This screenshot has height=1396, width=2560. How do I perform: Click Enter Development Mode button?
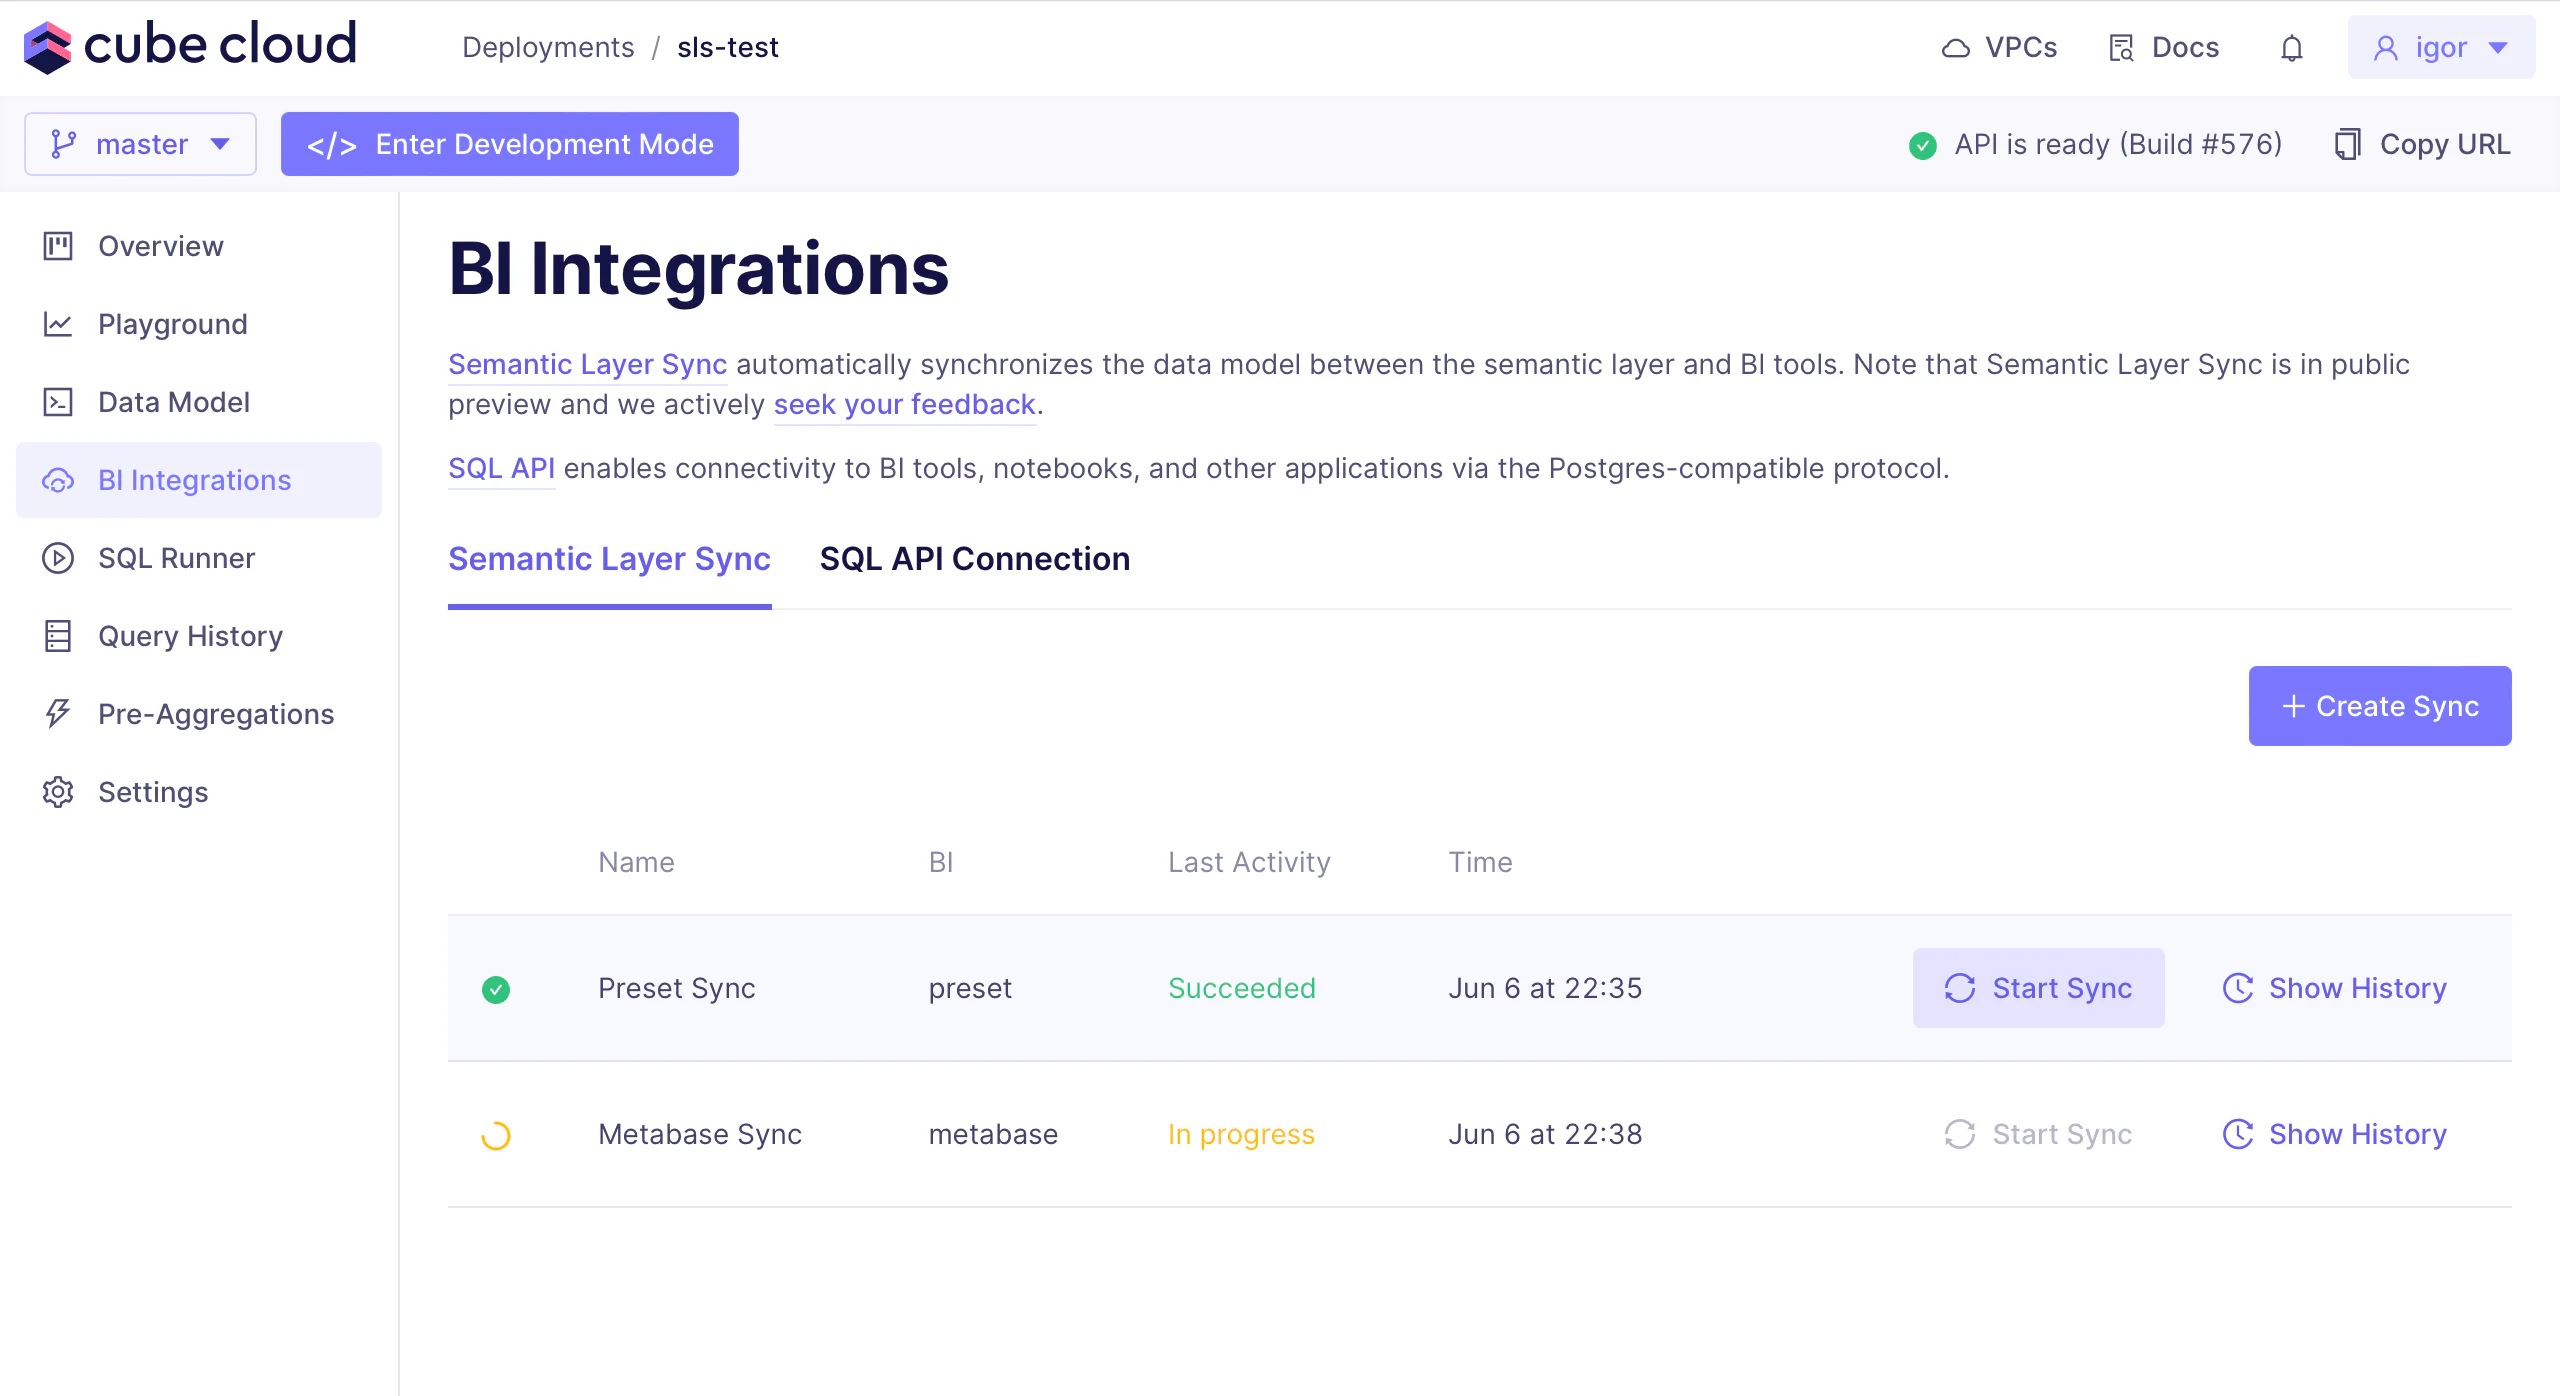pyautogui.click(x=509, y=144)
